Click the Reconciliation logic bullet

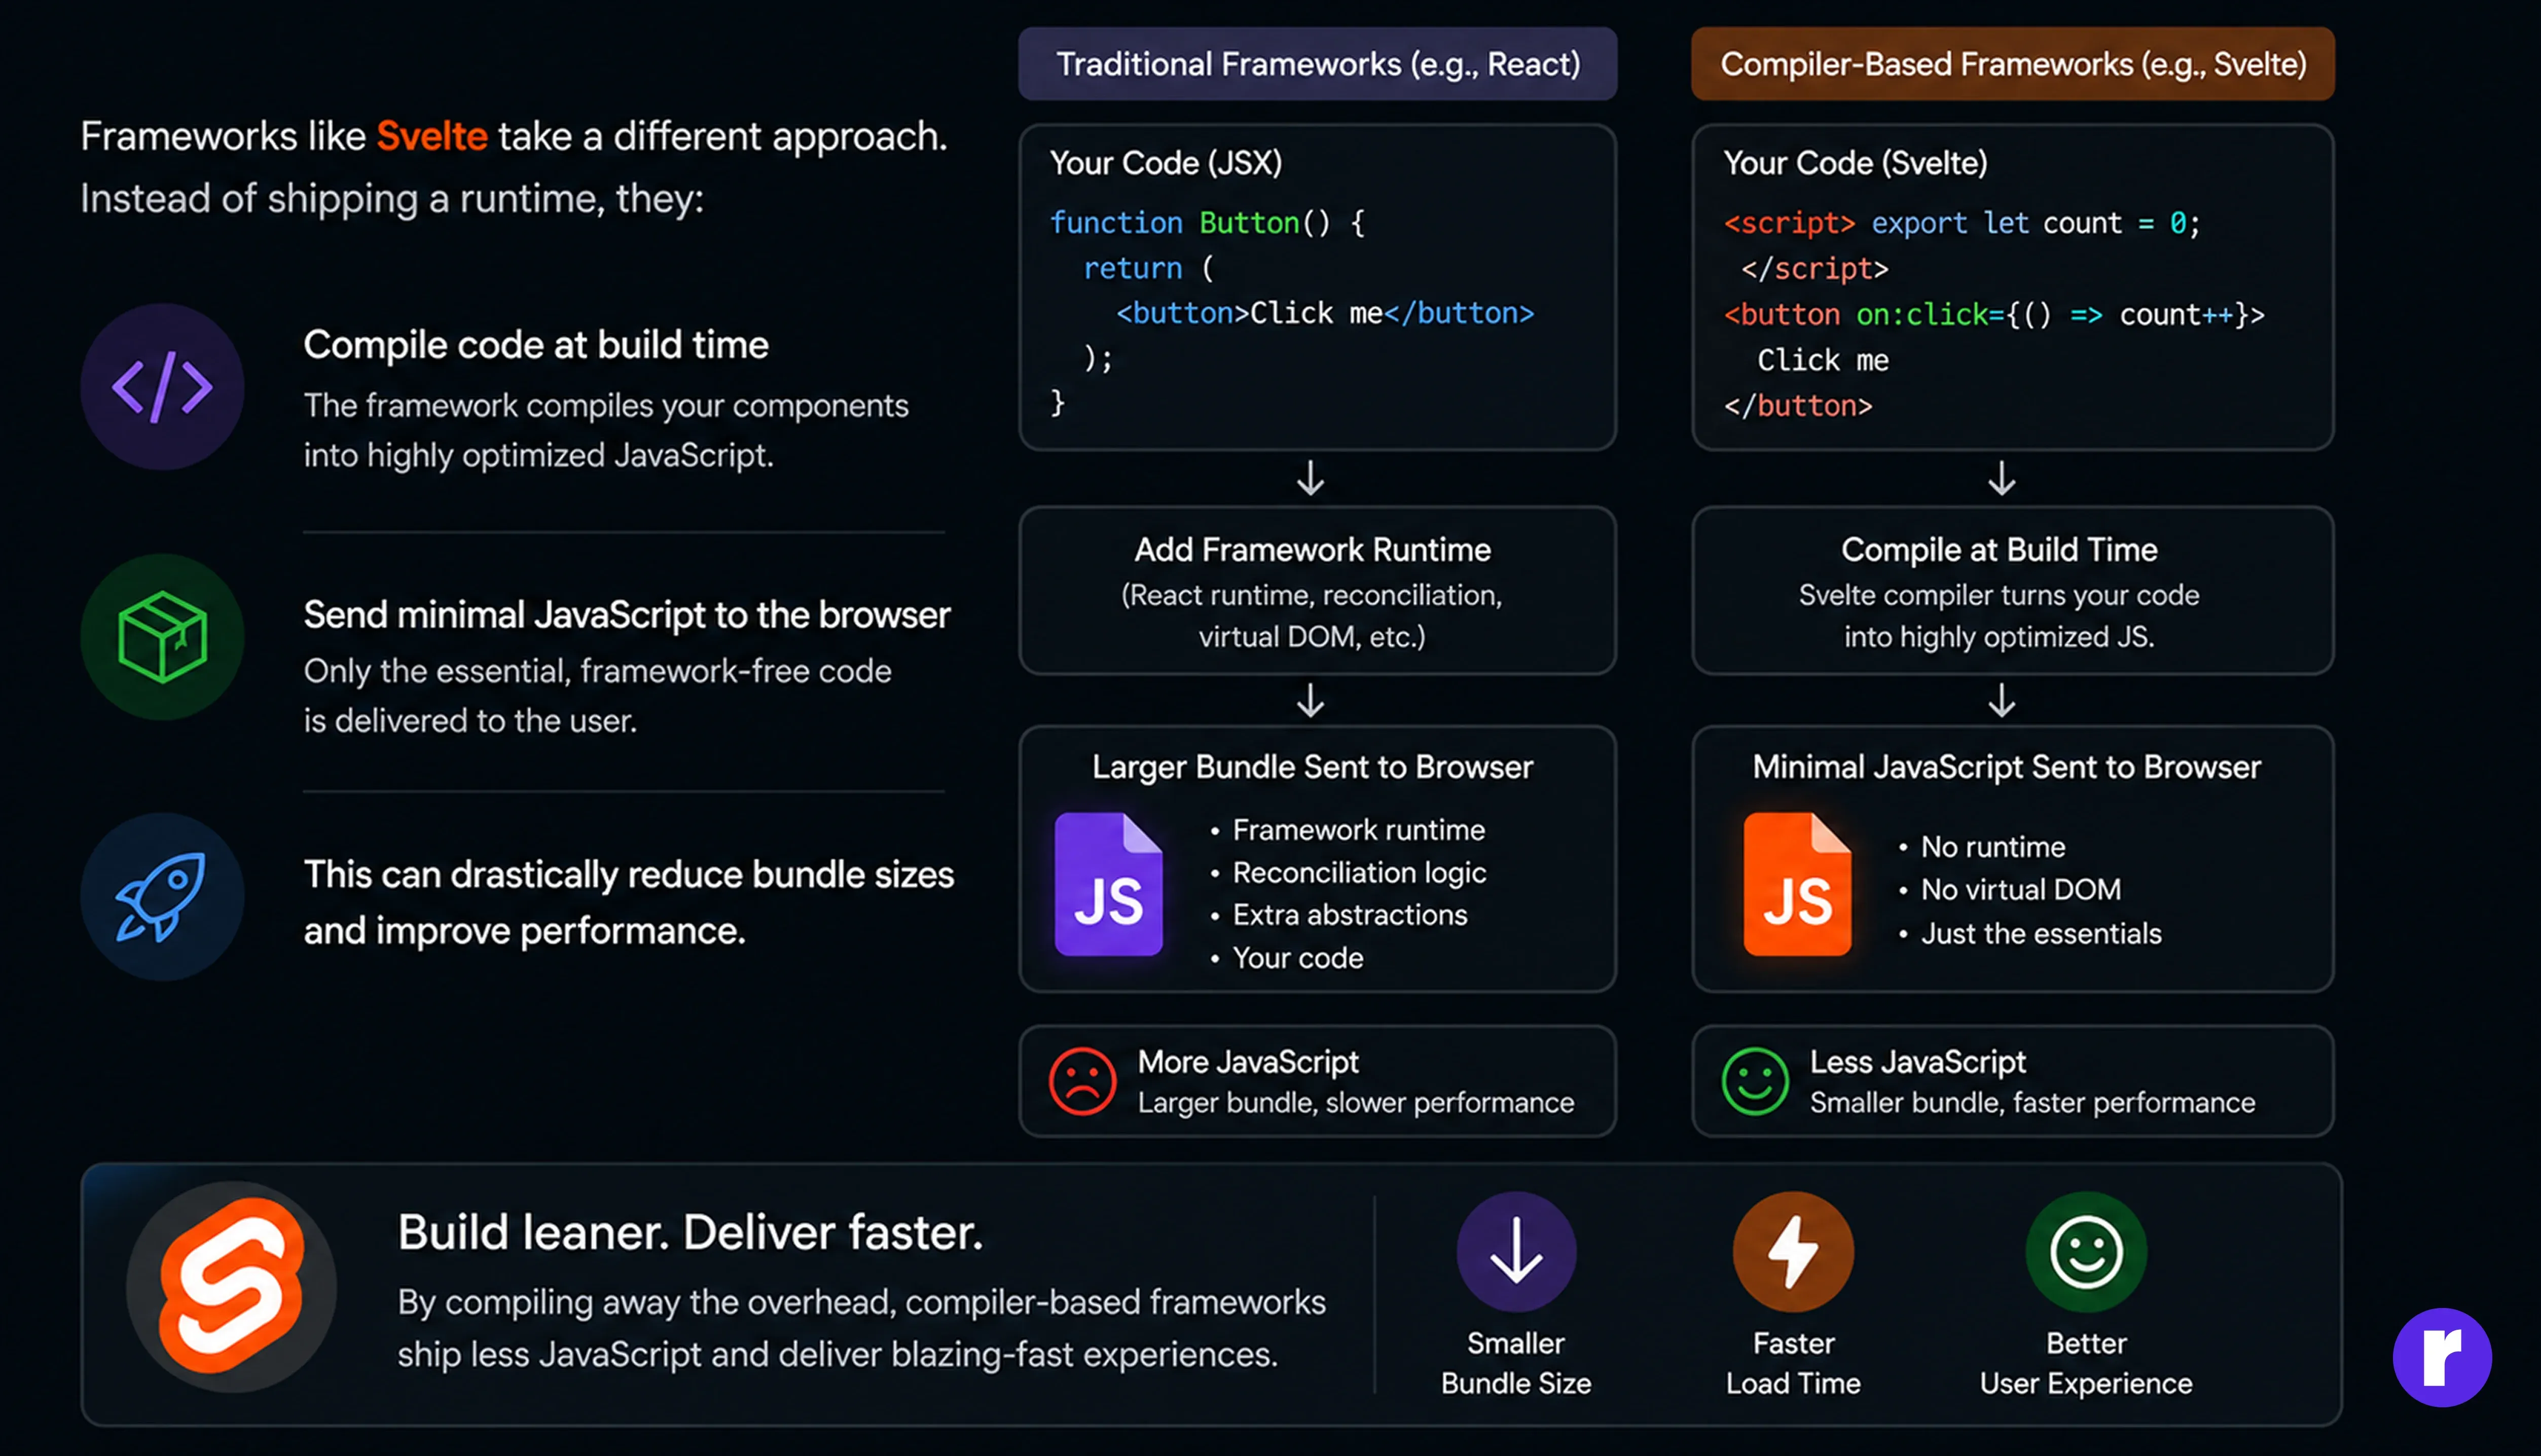[1348, 872]
